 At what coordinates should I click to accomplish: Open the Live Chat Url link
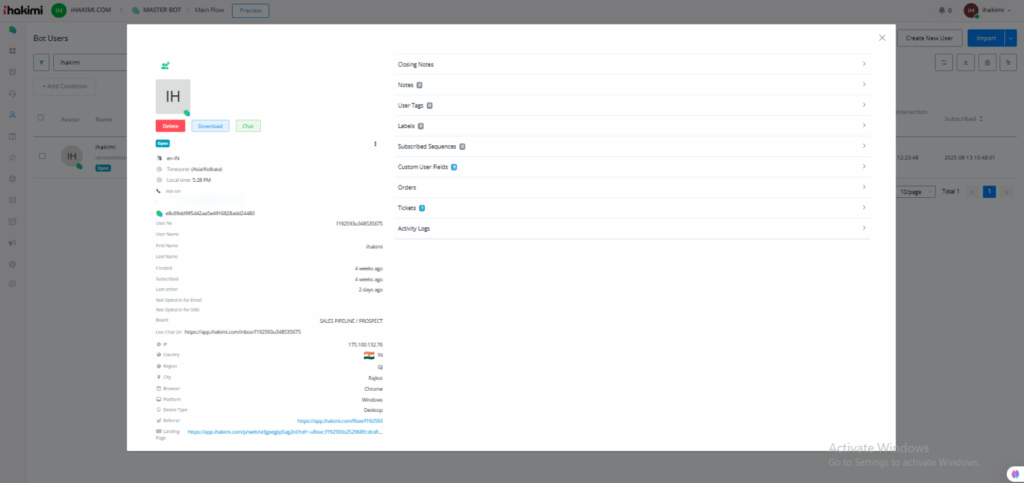(242, 332)
